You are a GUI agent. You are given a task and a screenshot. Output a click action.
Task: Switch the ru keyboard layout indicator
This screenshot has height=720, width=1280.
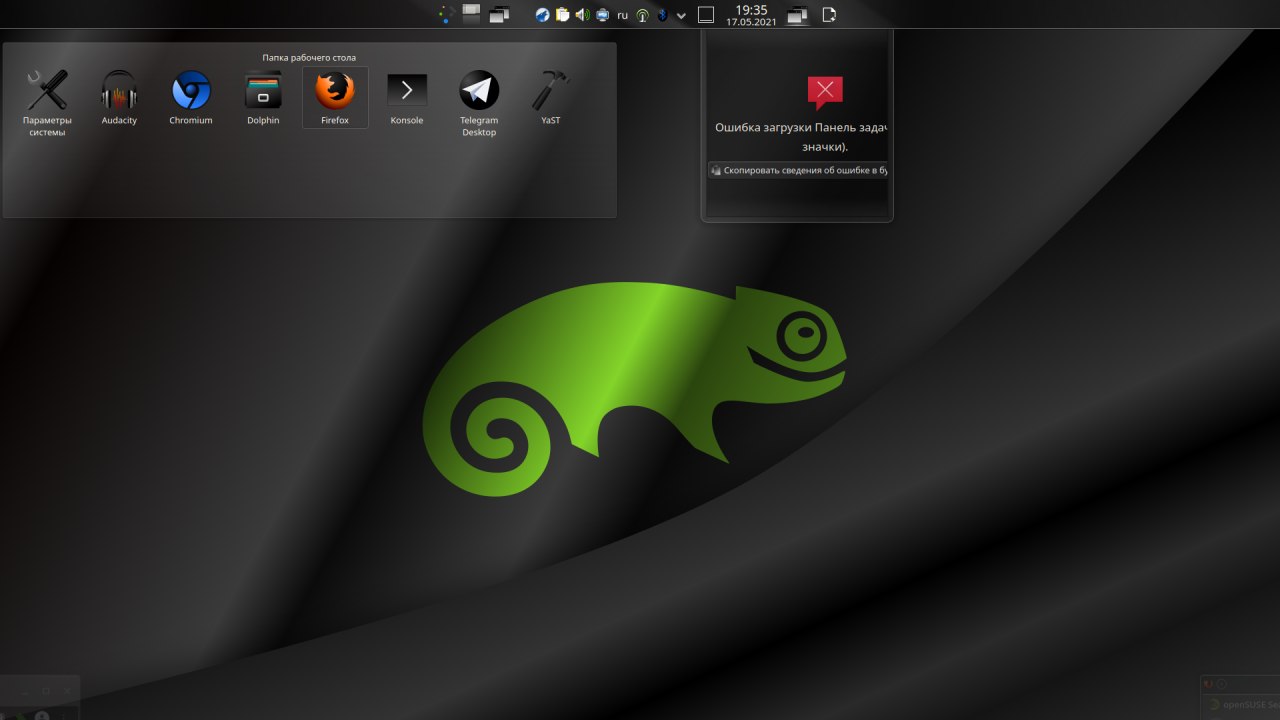tap(622, 15)
